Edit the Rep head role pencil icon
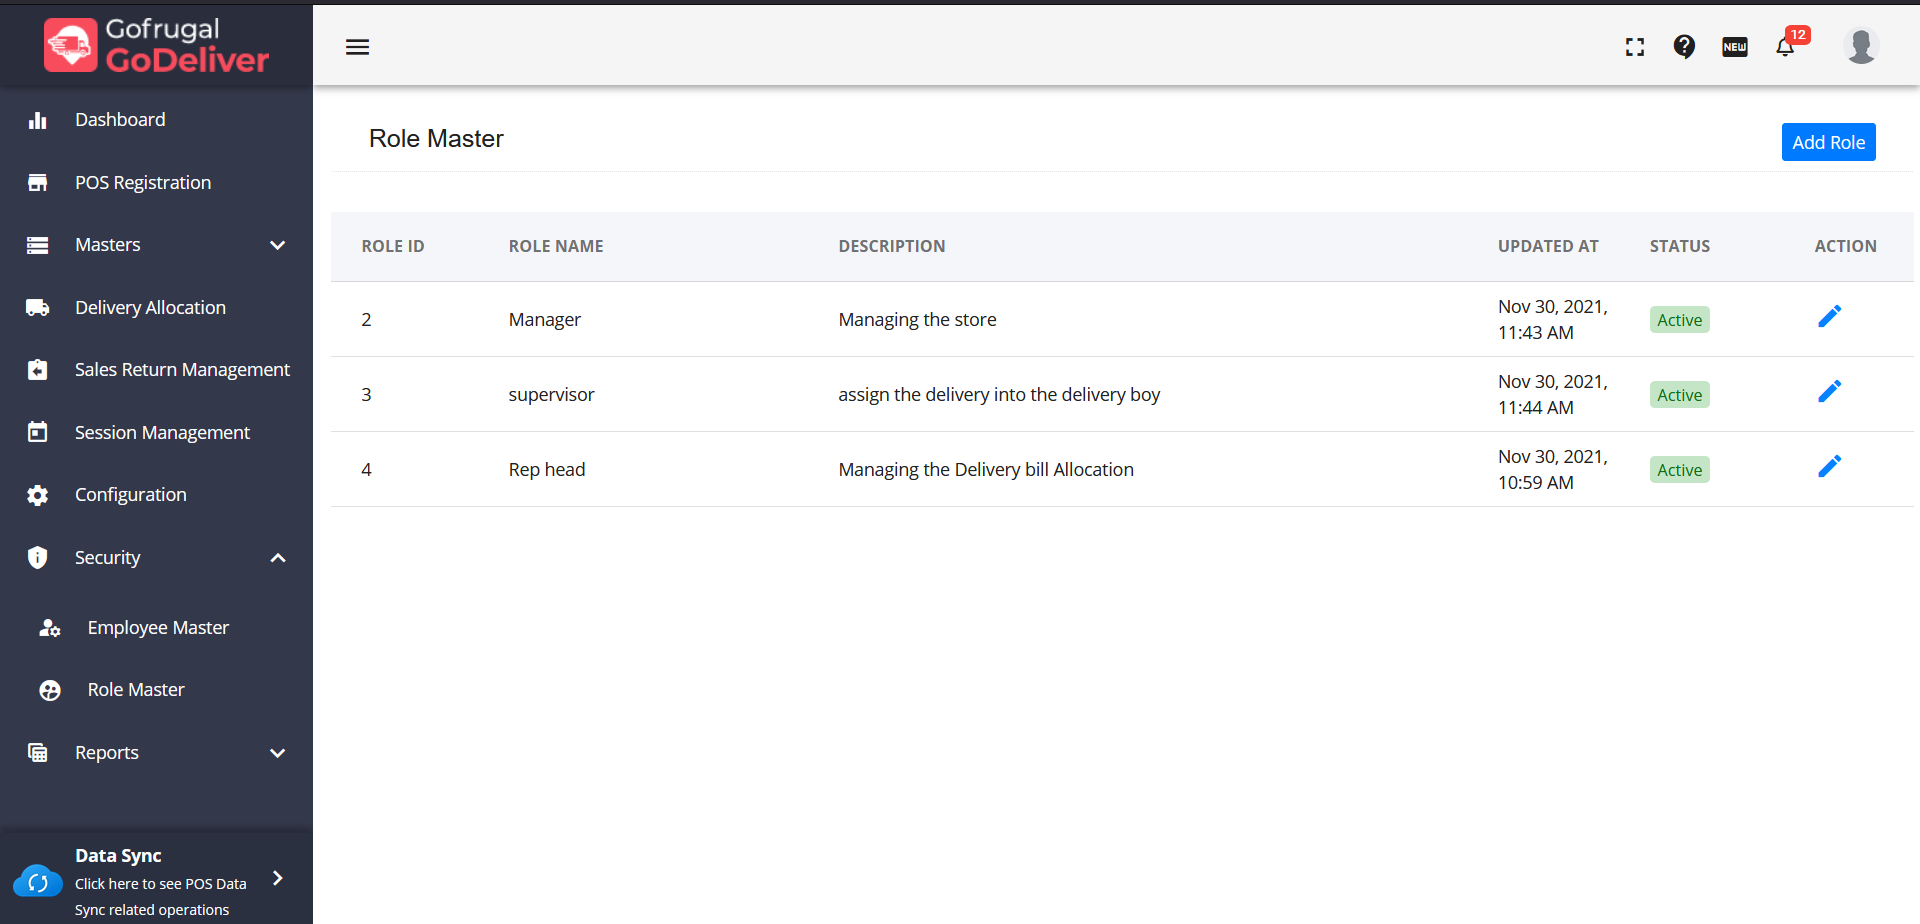This screenshot has height=924, width=1920. (x=1829, y=467)
